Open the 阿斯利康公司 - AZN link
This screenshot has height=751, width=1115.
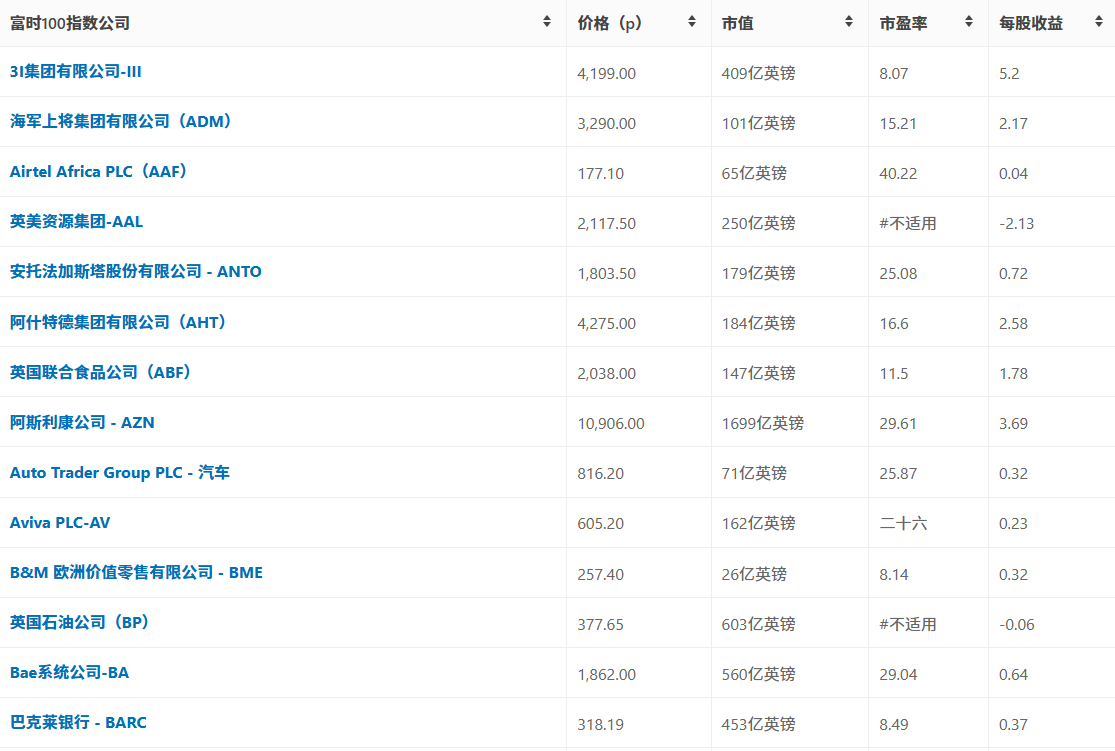82,422
